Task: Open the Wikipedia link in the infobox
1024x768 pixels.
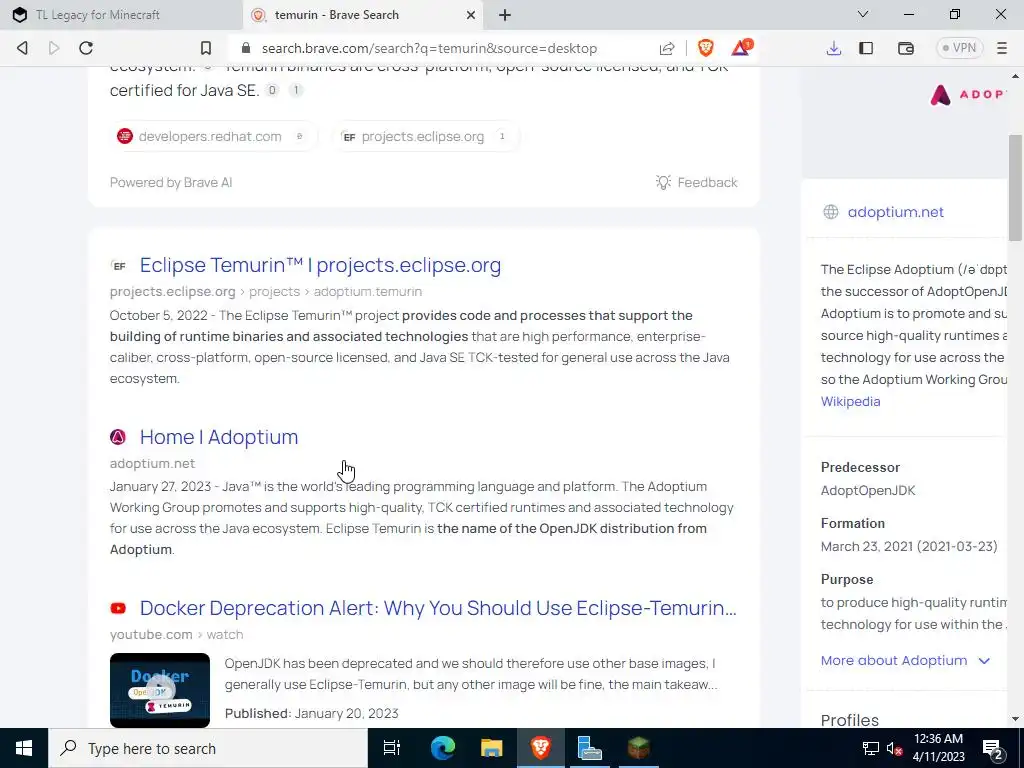Action: click(850, 402)
